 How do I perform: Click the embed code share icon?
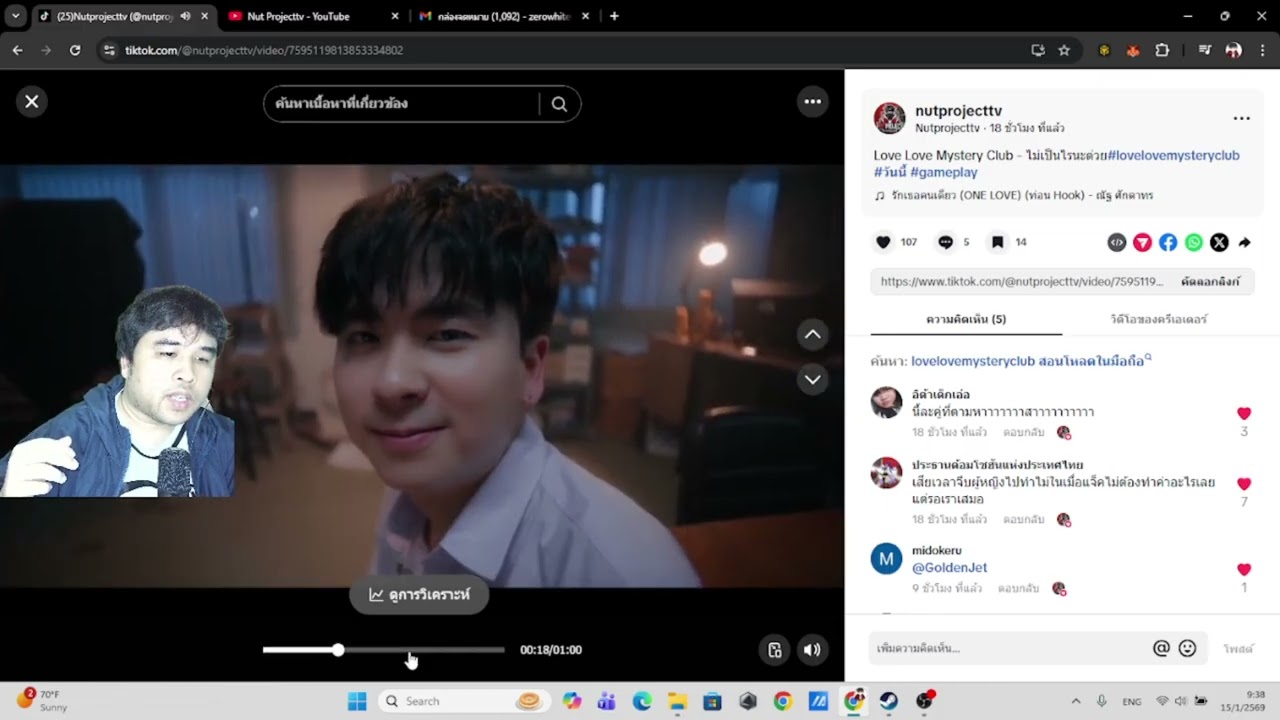(1117, 242)
